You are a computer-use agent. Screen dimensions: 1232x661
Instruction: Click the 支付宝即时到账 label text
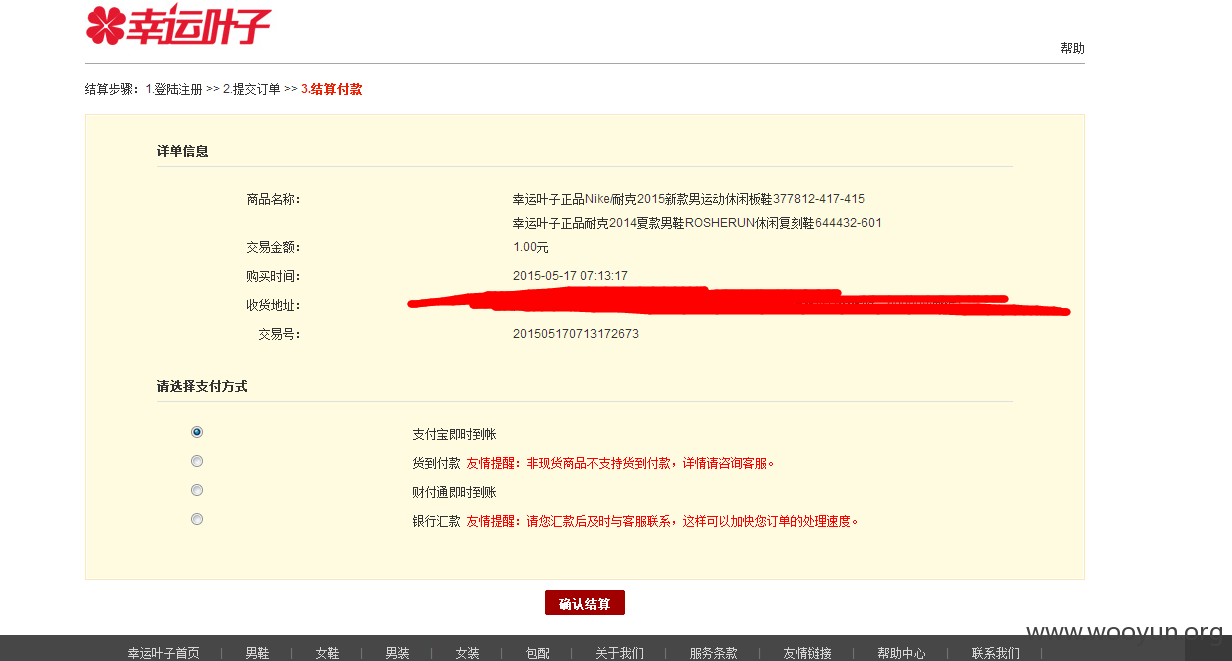[x=455, y=435]
